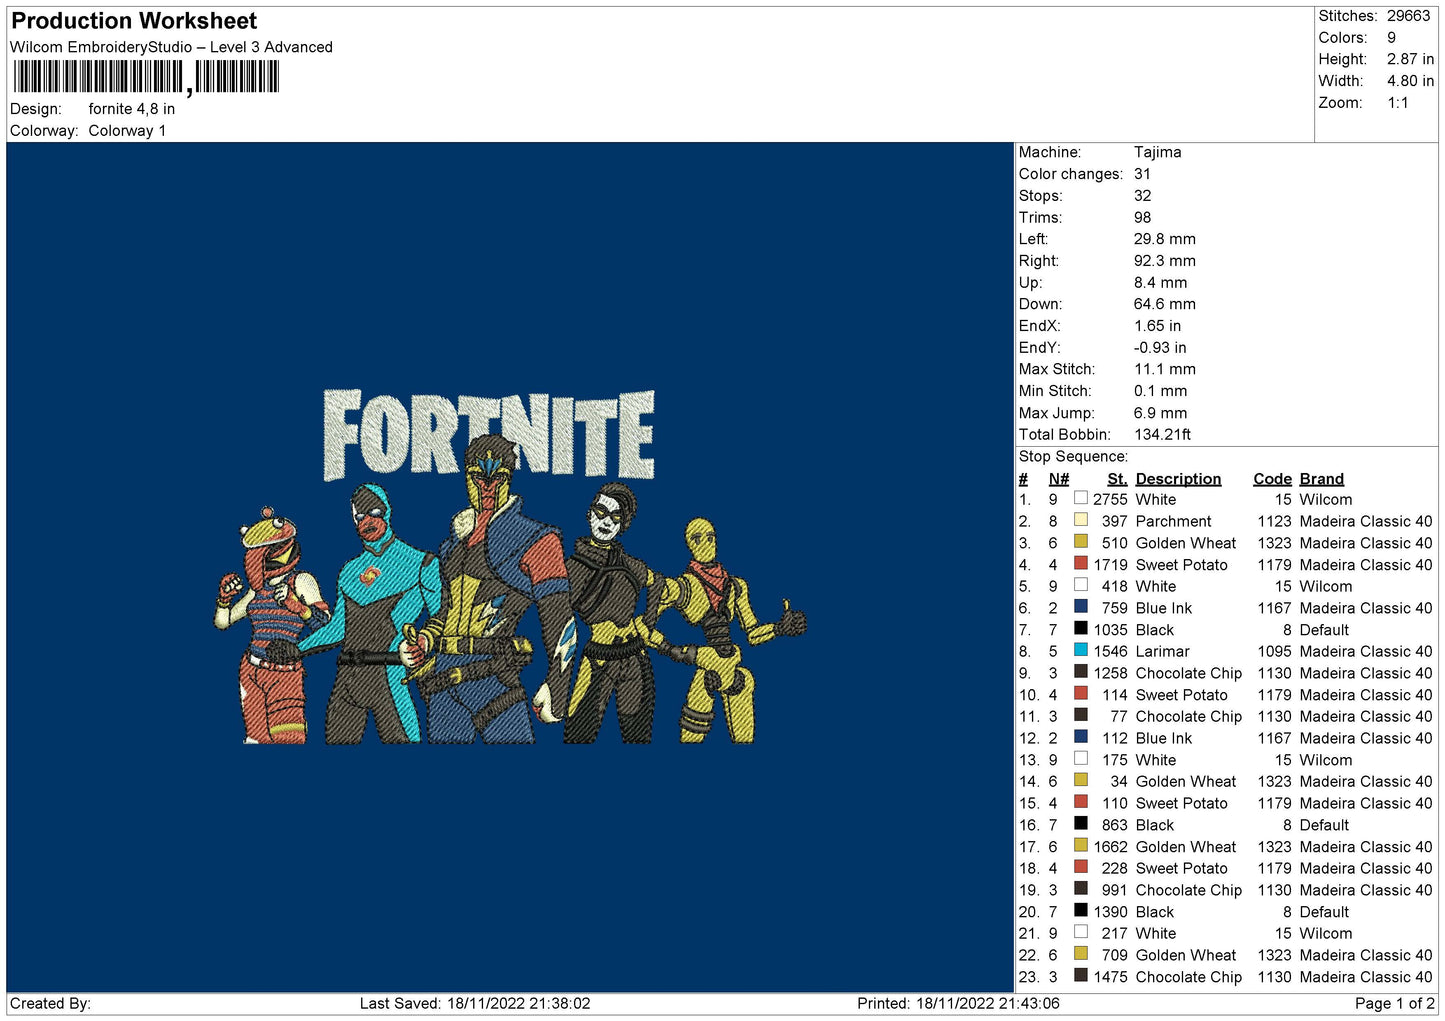Image resolution: width=1445 pixels, height=1021 pixels.
Task: Click the 'Colorway 1' value
Action: click(127, 131)
